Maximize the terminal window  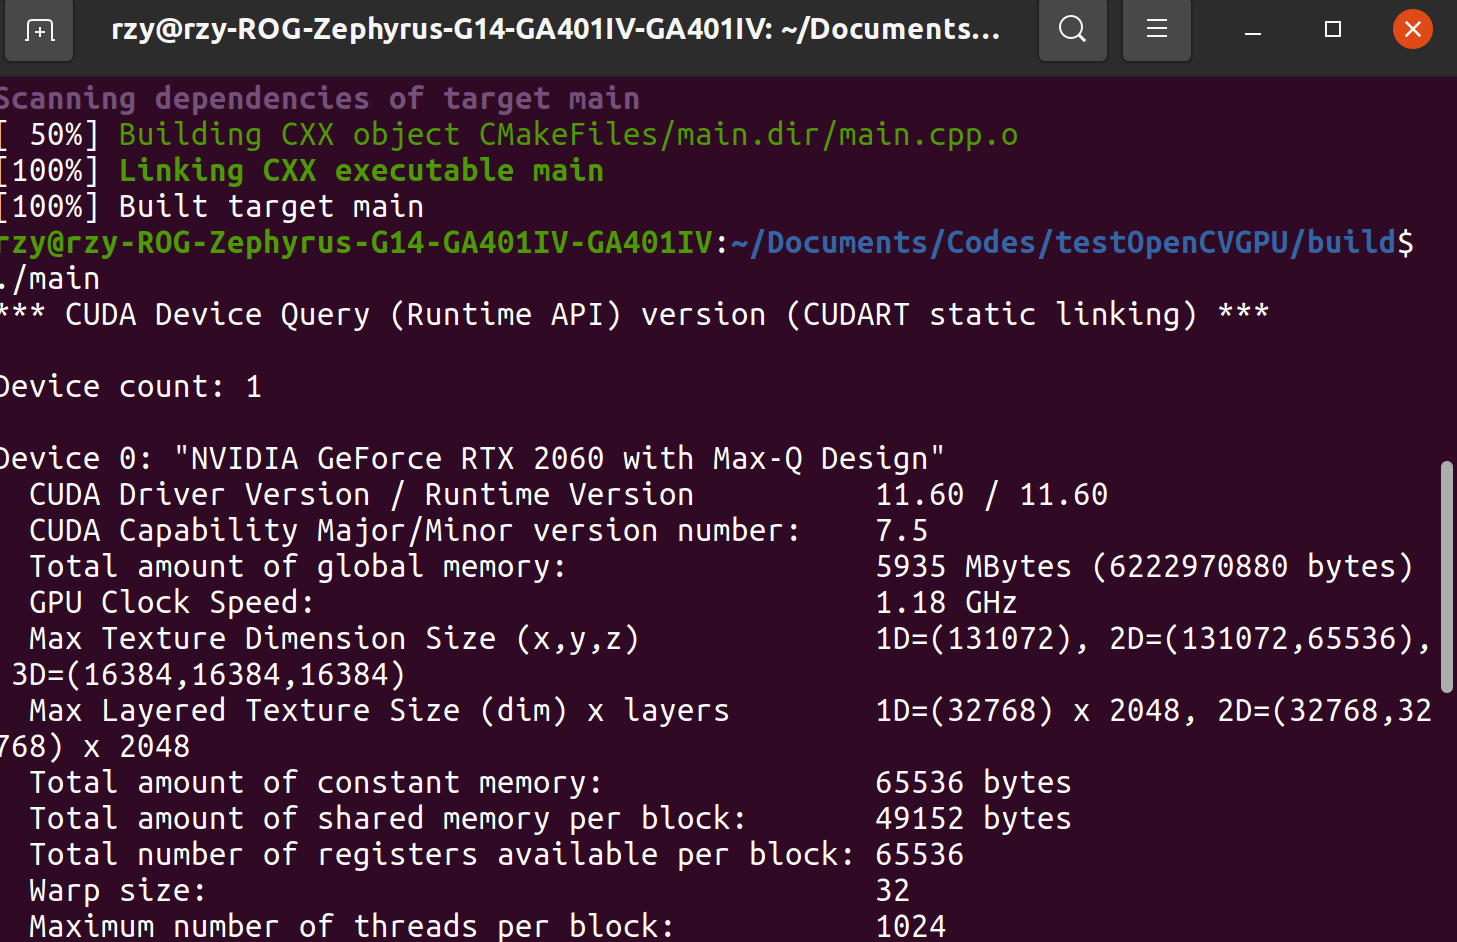coord(1333,30)
